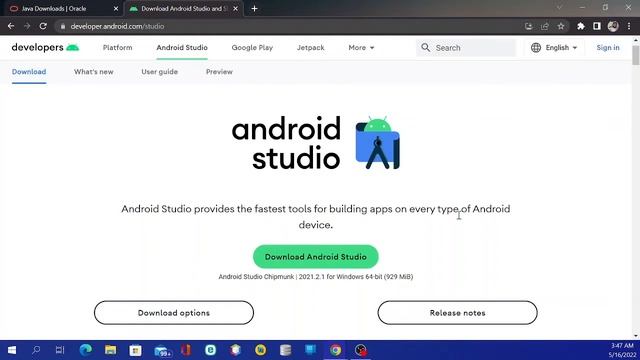Image resolution: width=640 pixels, height=360 pixels.
Task: Open Jetpack in top navigation
Action: pos(311,47)
